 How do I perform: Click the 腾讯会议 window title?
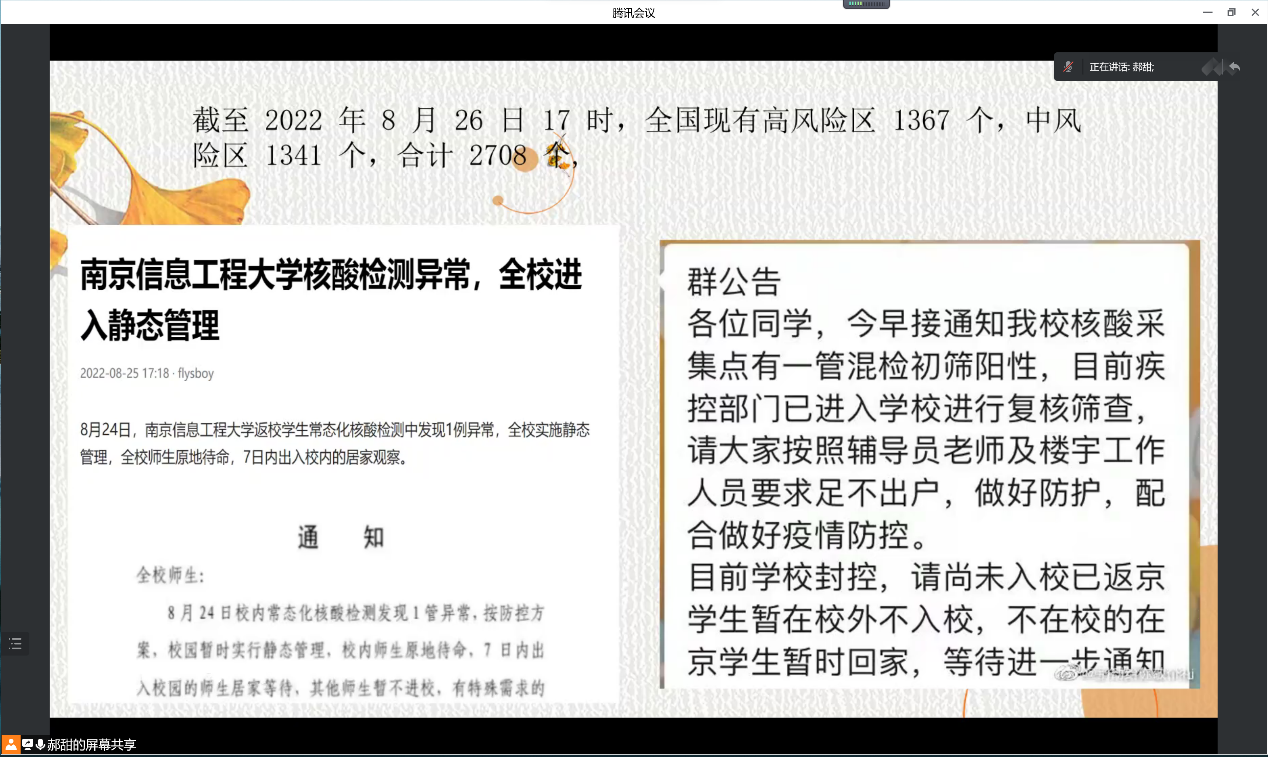coord(634,13)
